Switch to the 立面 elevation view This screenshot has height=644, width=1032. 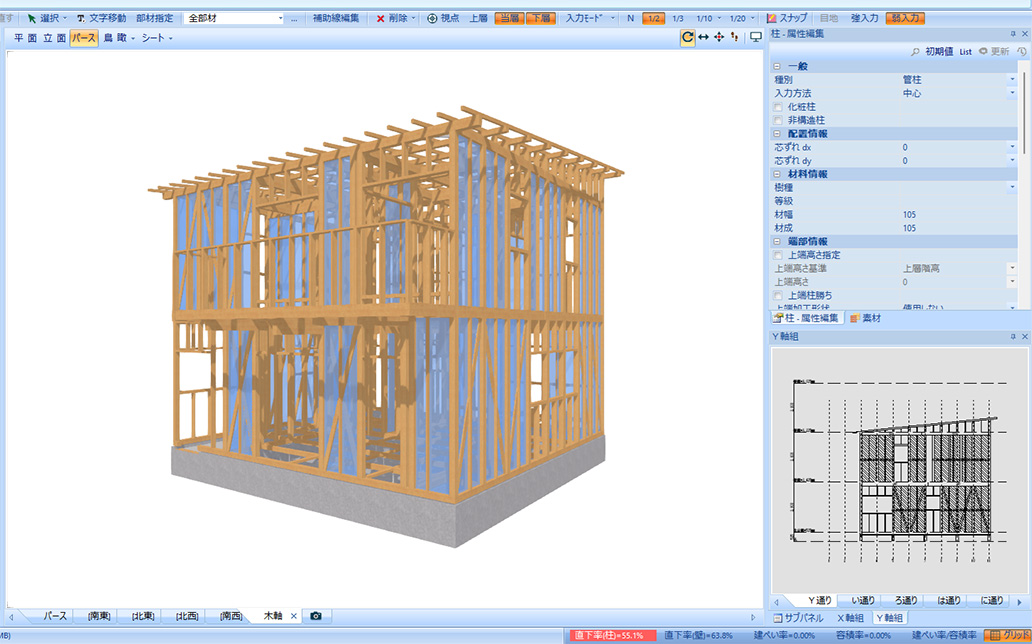(x=54, y=38)
